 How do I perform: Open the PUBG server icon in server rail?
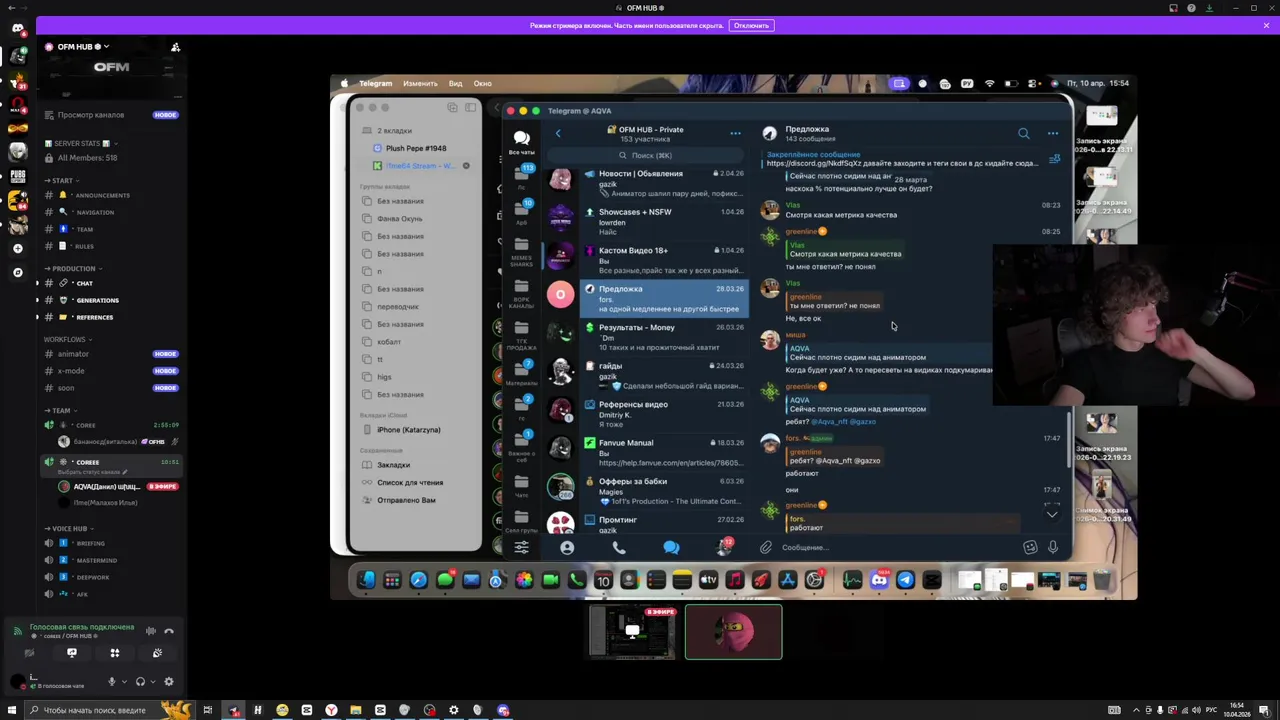17,177
